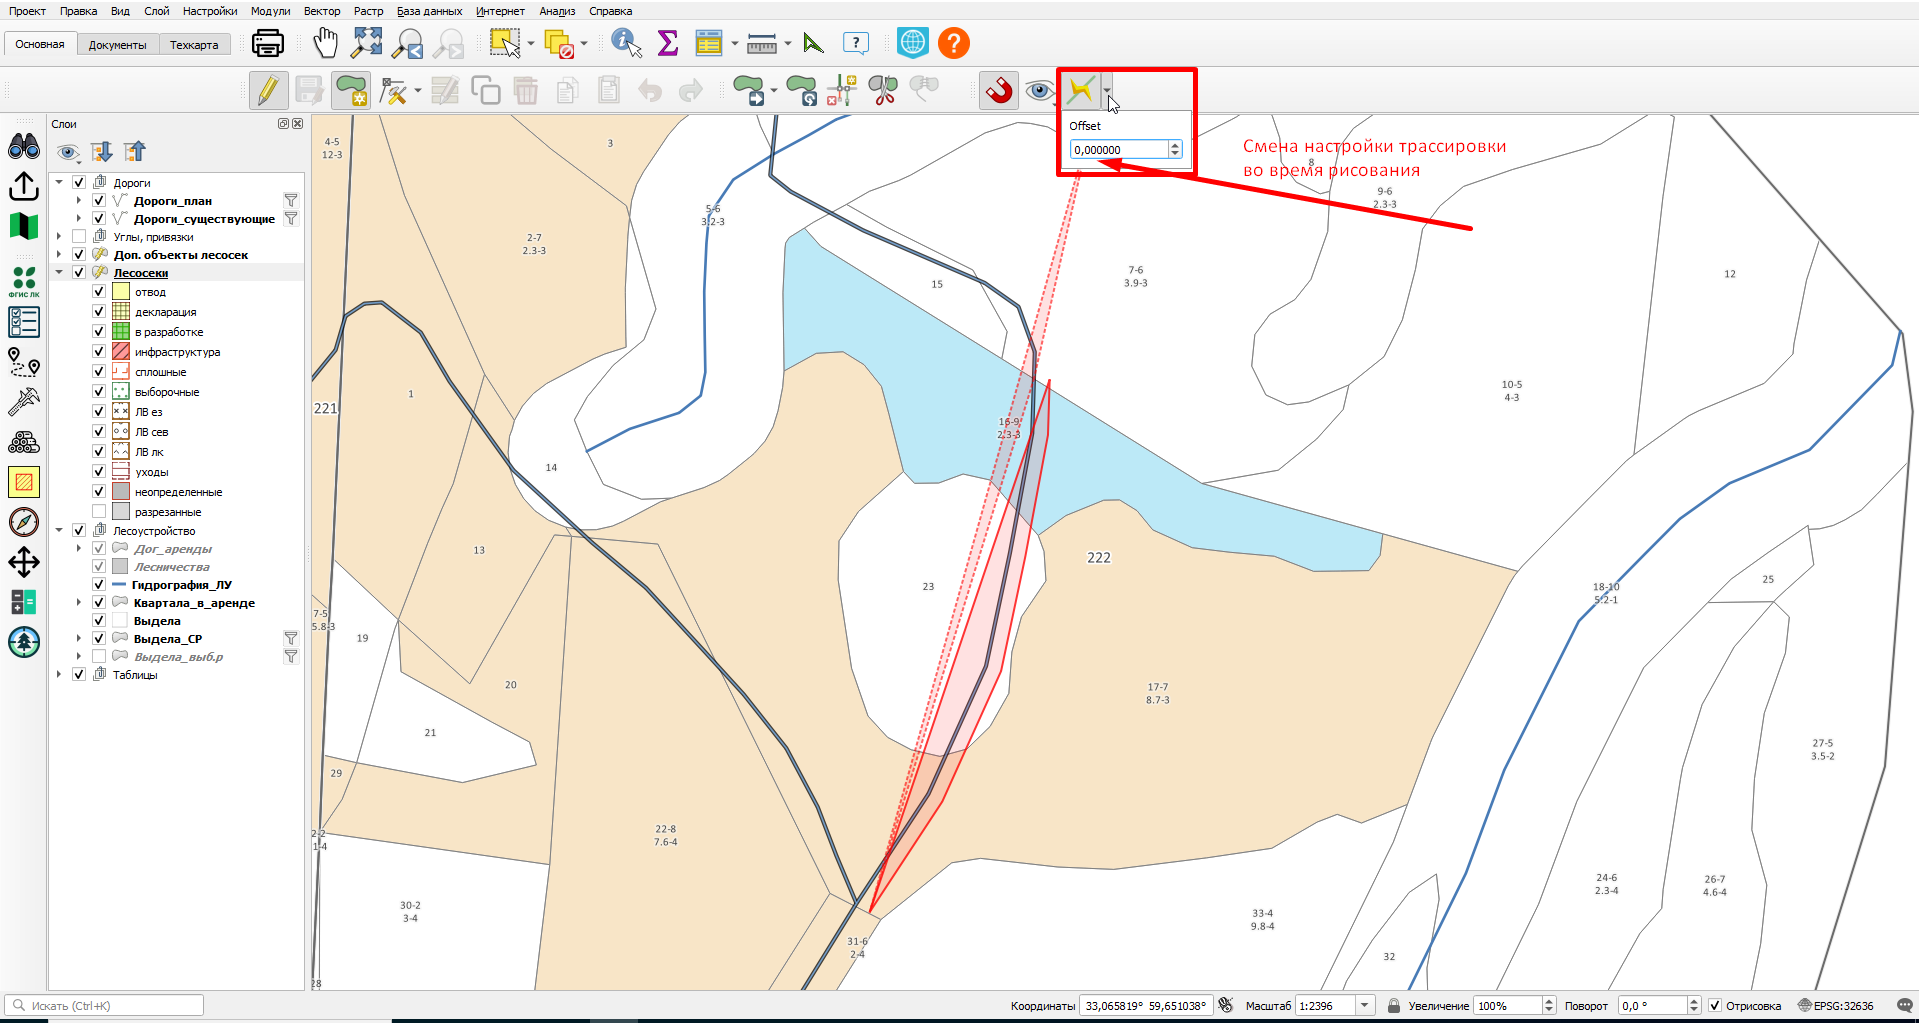Expand the Таблицы layer group
This screenshot has height=1023, width=1919.
tap(59, 675)
